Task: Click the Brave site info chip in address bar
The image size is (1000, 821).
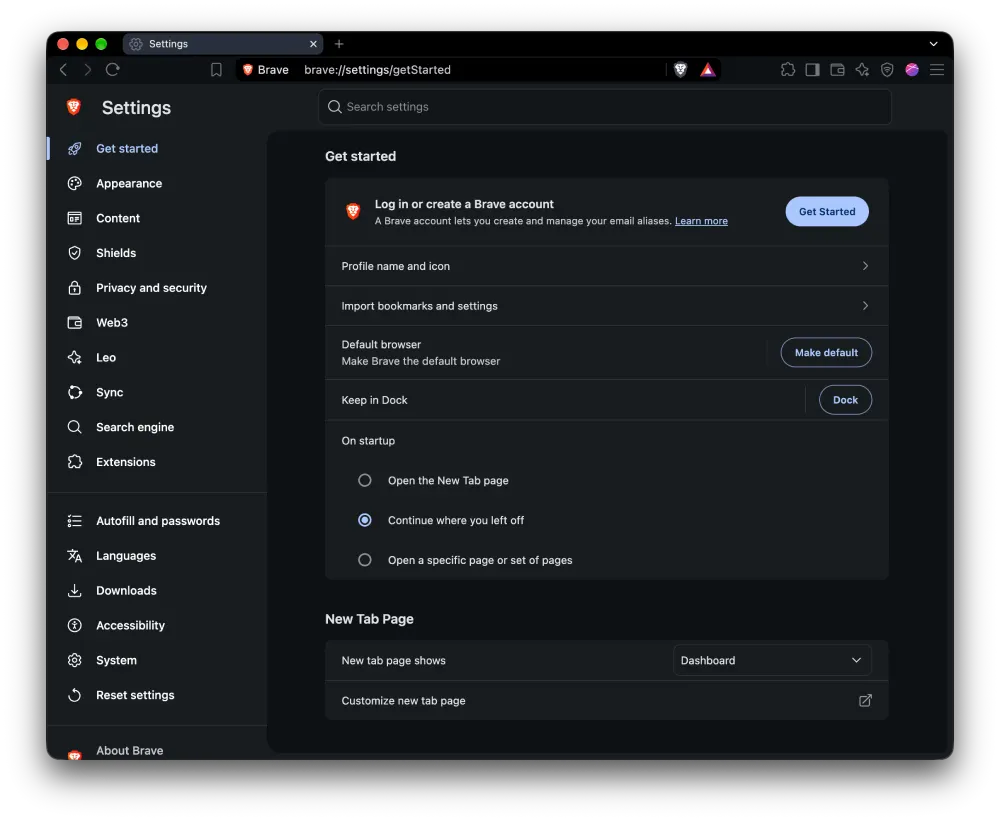Action: (x=266, y=70)
